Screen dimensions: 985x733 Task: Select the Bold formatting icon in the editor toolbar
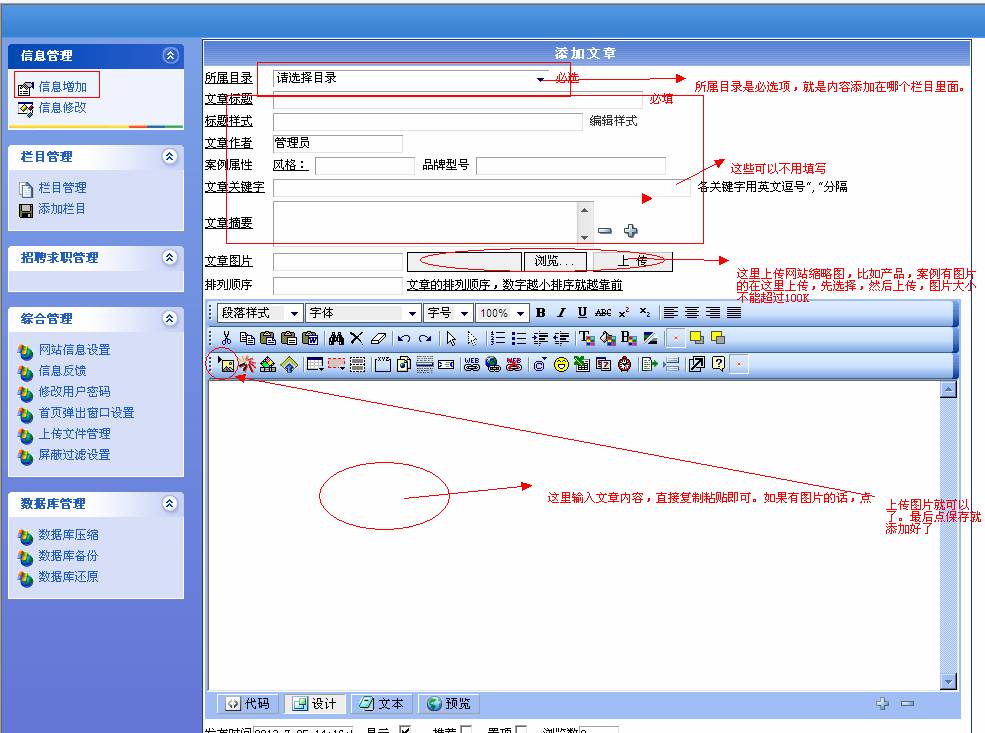[x=540, y=312]
